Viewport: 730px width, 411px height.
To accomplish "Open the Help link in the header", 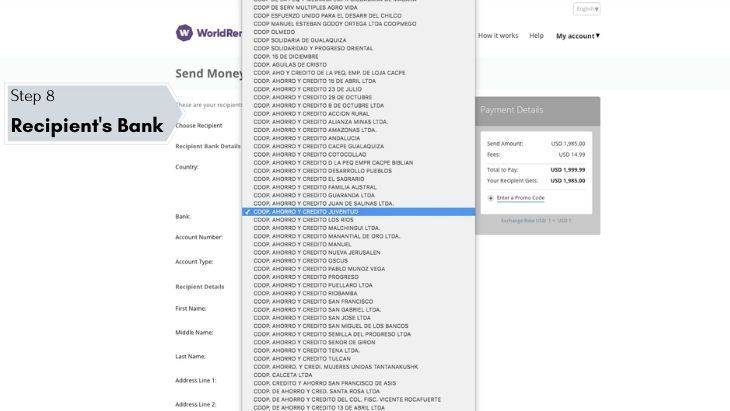I will point(536,35).
